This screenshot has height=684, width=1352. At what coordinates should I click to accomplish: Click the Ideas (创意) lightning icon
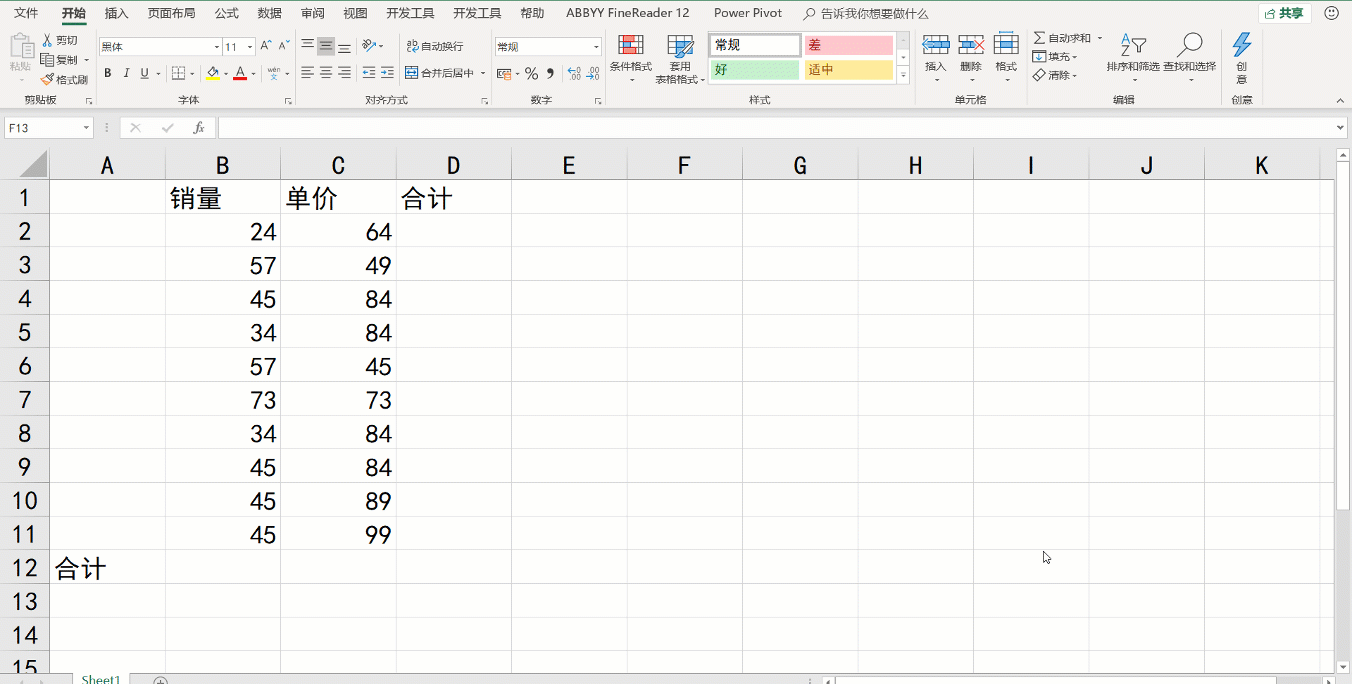point(1241,46)
